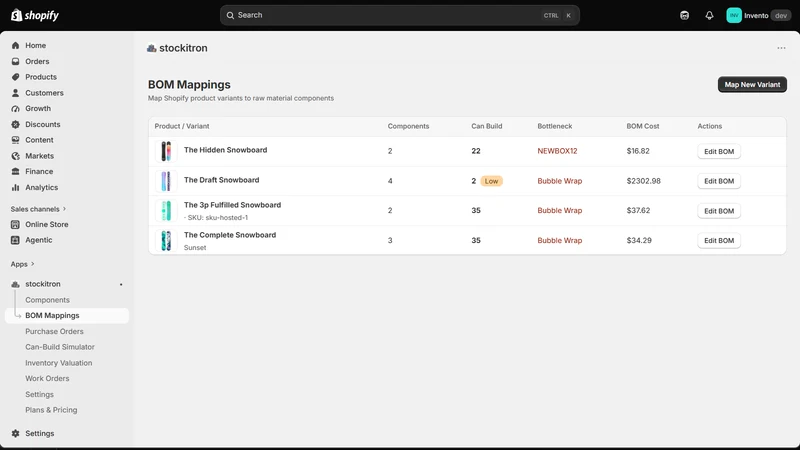This screenshot has width=800, height=450.
Task: Click the Settings gear icon
Action: point(15,433)
